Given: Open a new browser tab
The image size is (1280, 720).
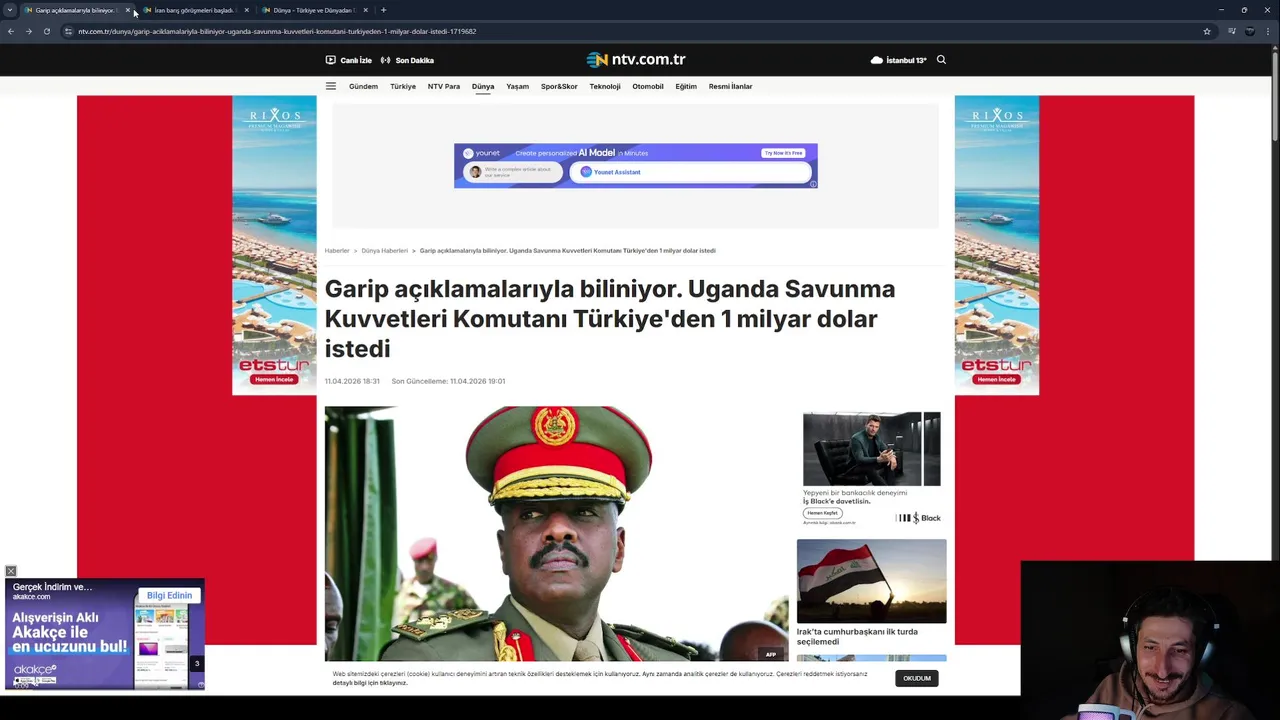Looking at the screenshot, I should click(383, 10).
